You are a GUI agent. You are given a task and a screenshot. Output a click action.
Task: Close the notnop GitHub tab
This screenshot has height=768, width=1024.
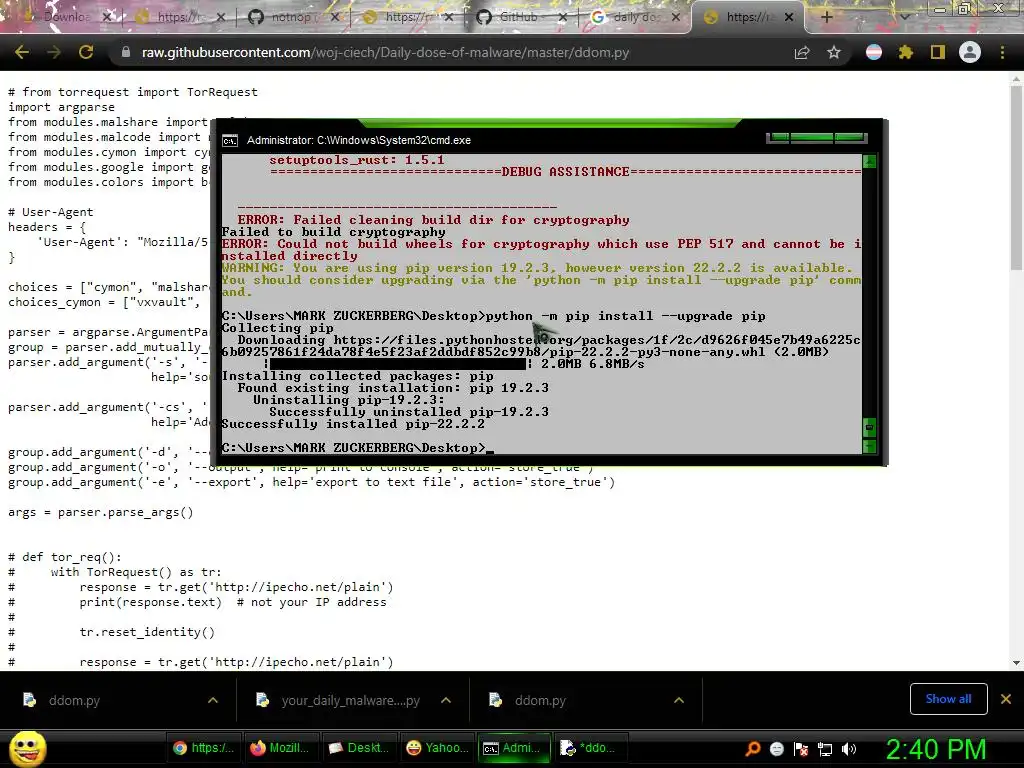tap(334, 17)
